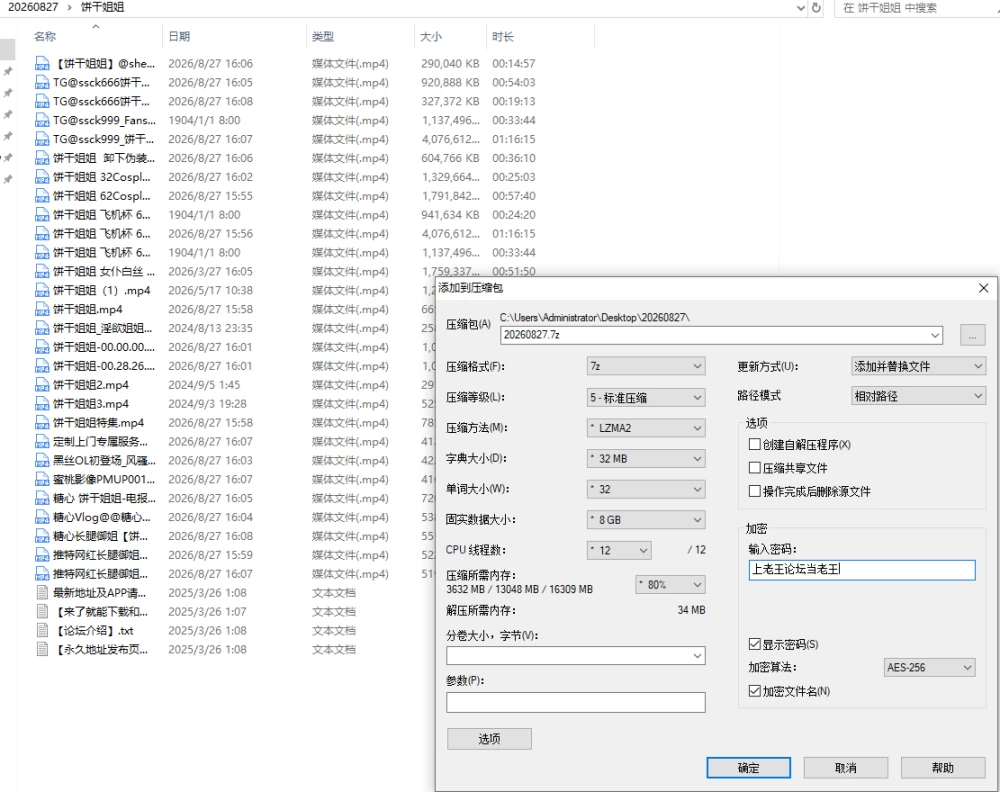This screenshot has height=792, width=1000.
Task: Click the size 604,766 KB
Action: (450, 158)
